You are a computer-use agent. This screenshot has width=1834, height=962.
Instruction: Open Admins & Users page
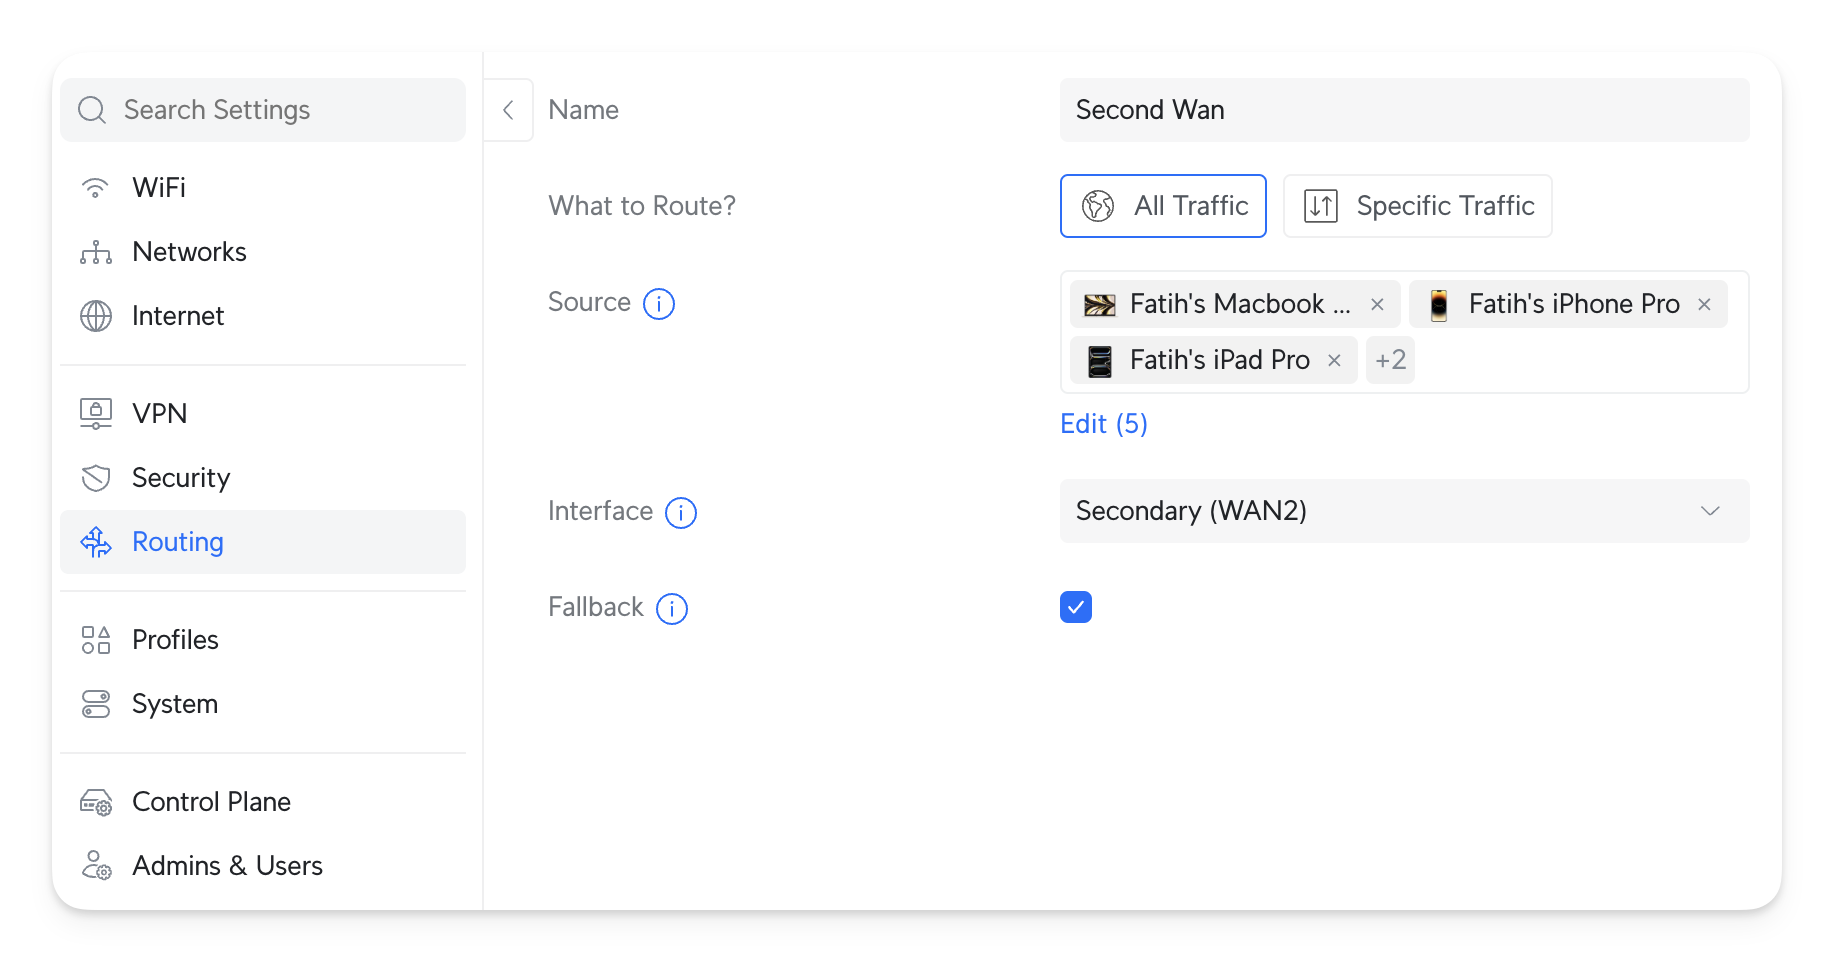[227, 866]
